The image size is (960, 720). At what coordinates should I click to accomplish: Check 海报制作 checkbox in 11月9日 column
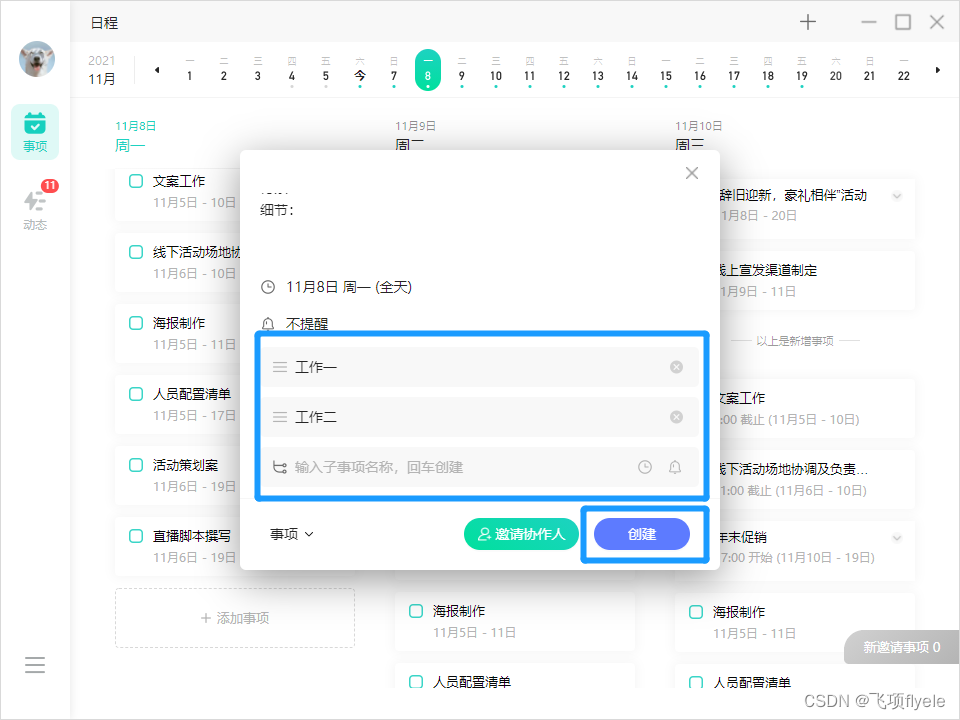(416, 611)
